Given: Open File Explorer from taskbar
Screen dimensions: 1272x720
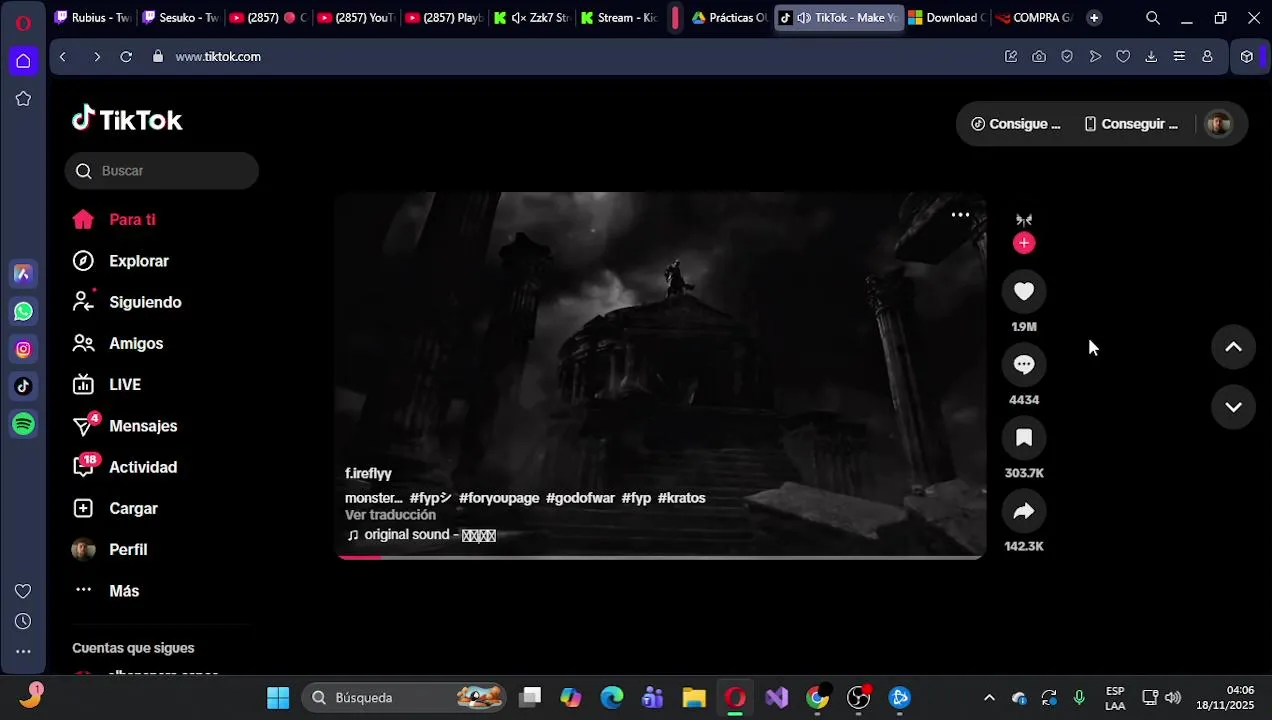Looking at the screenshot, I should [694, 698].
